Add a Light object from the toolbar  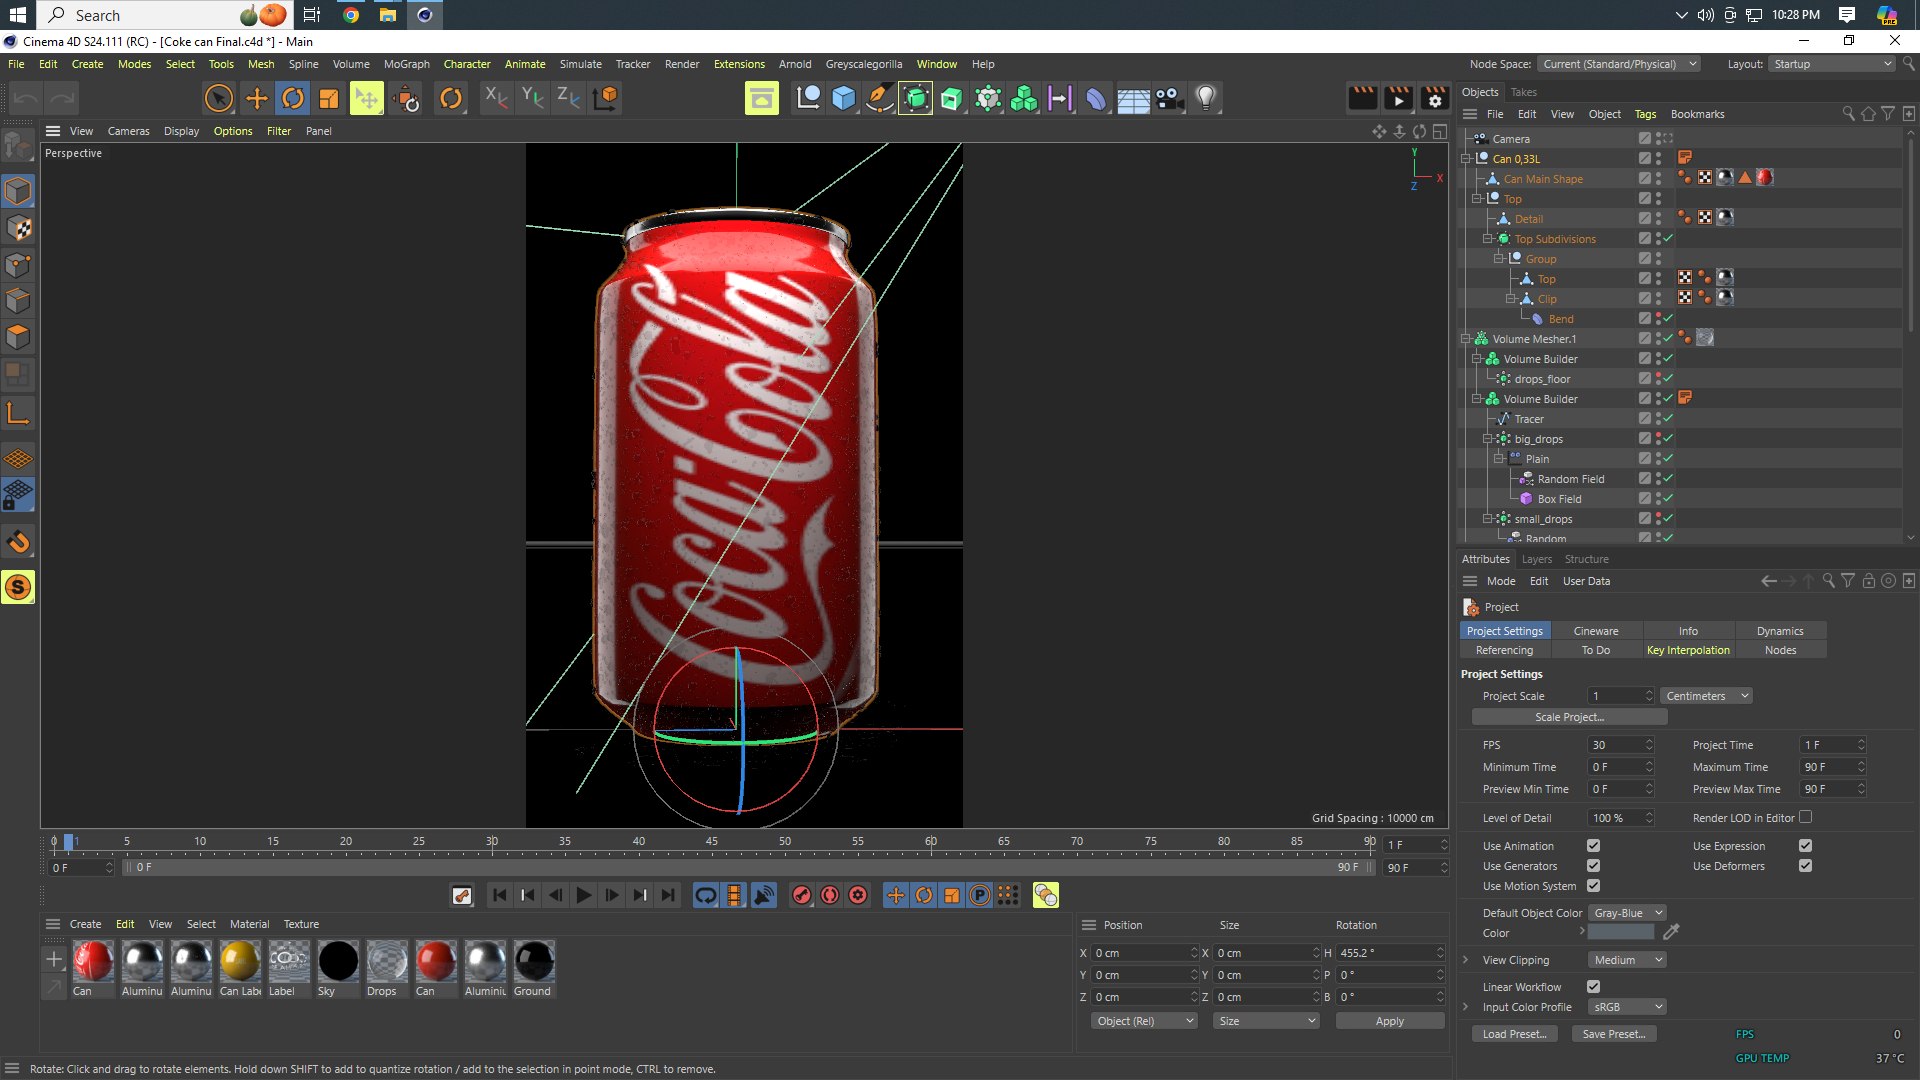(1206, 98)
